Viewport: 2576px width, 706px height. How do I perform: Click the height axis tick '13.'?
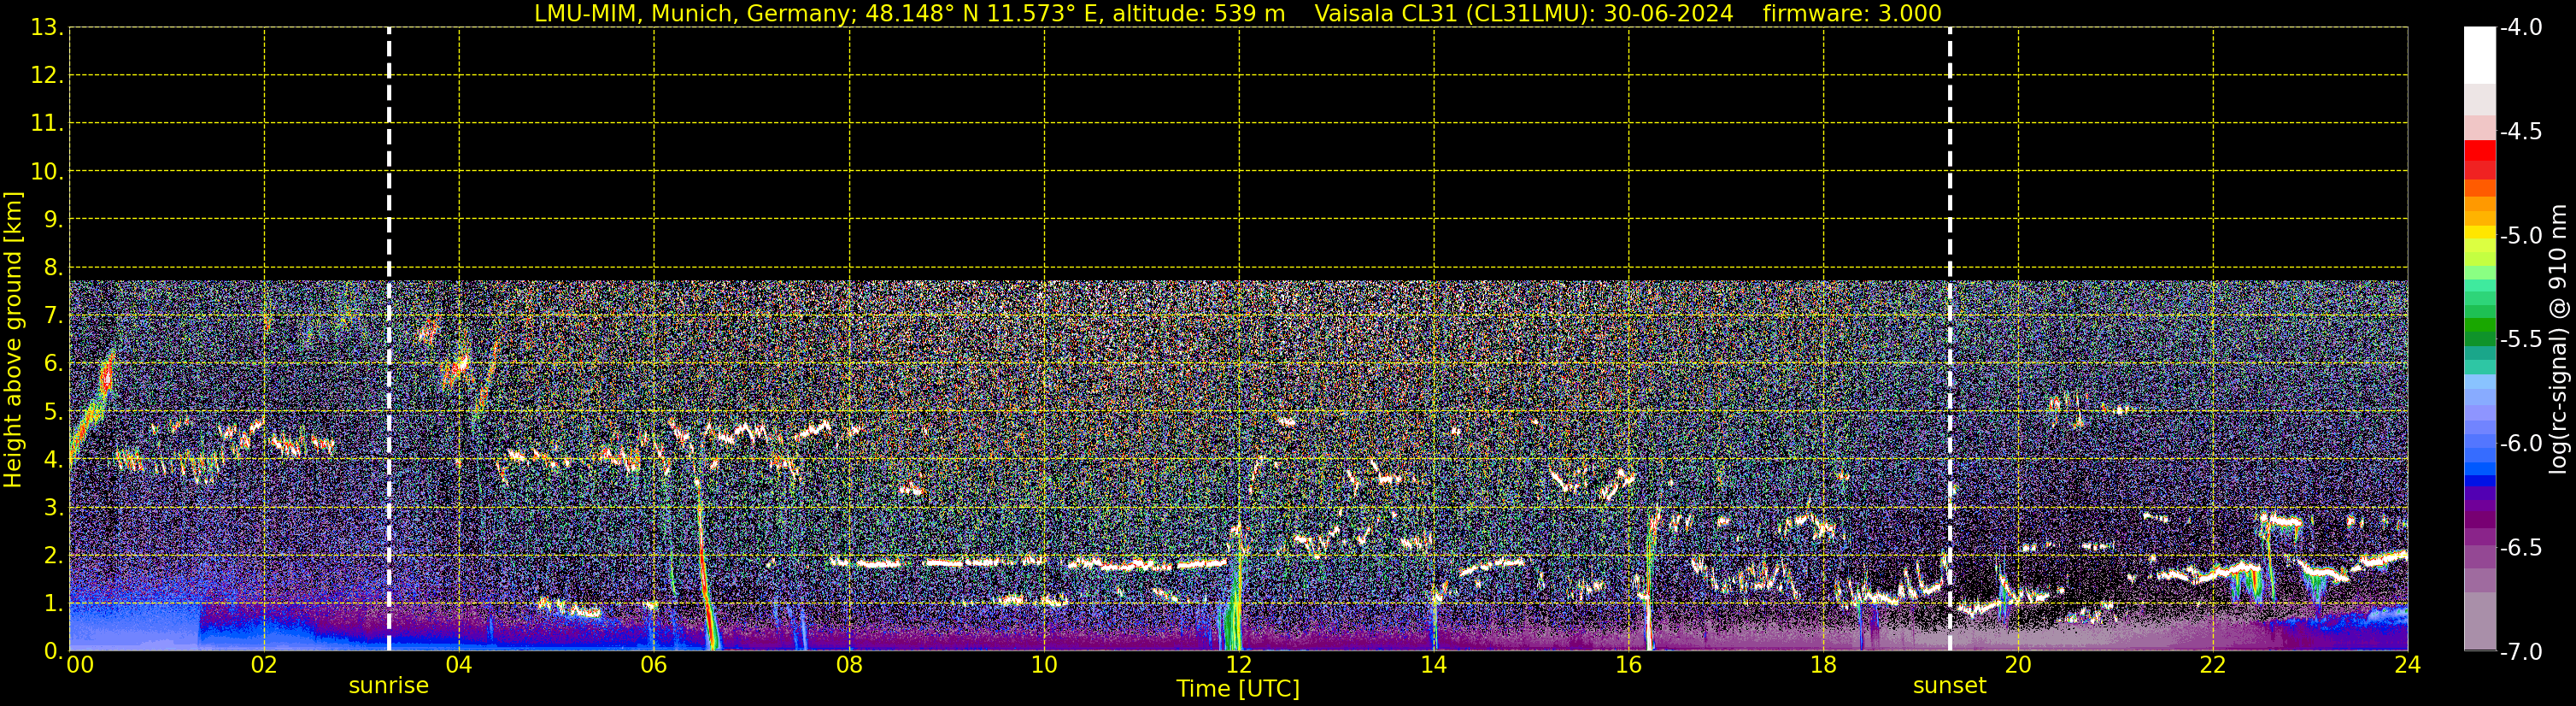47,28
